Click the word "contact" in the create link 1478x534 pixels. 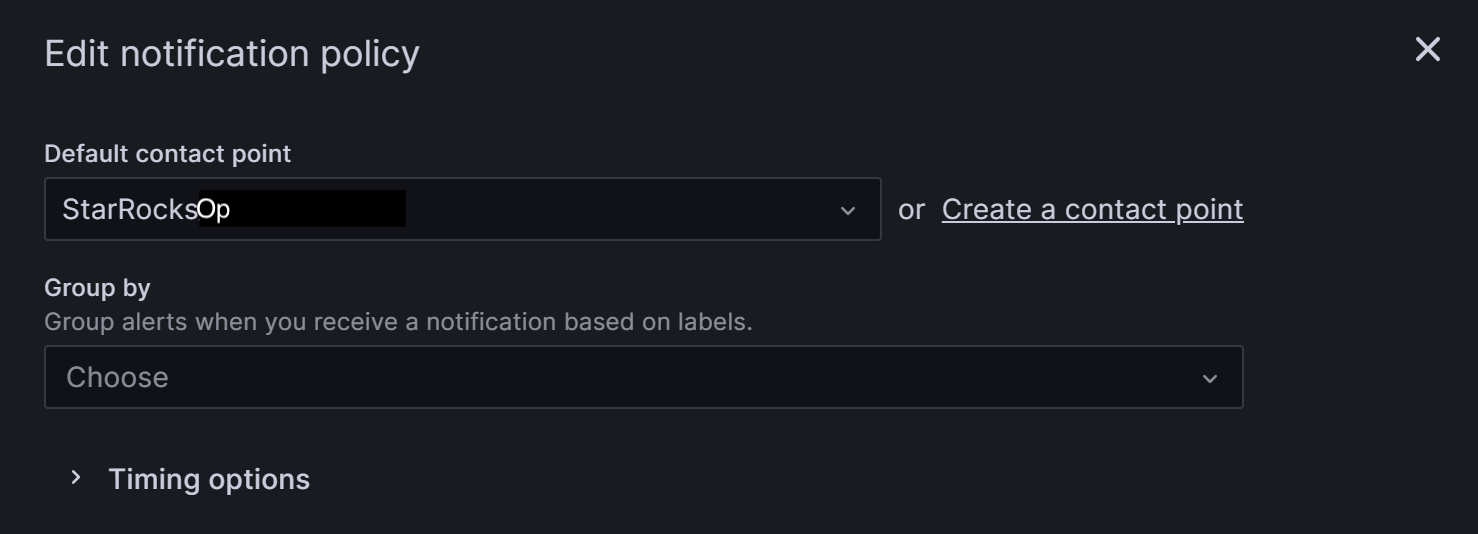(1110, 209)
